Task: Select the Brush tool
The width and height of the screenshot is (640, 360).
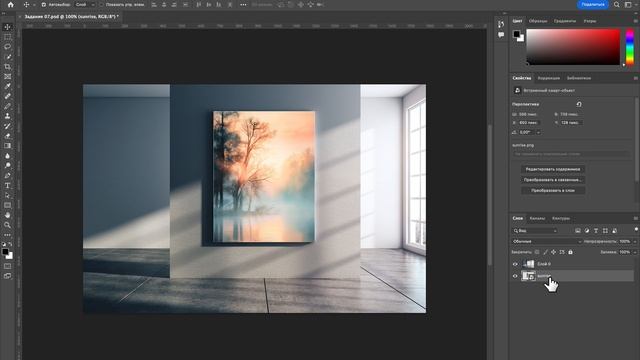Action: [7, 106]
